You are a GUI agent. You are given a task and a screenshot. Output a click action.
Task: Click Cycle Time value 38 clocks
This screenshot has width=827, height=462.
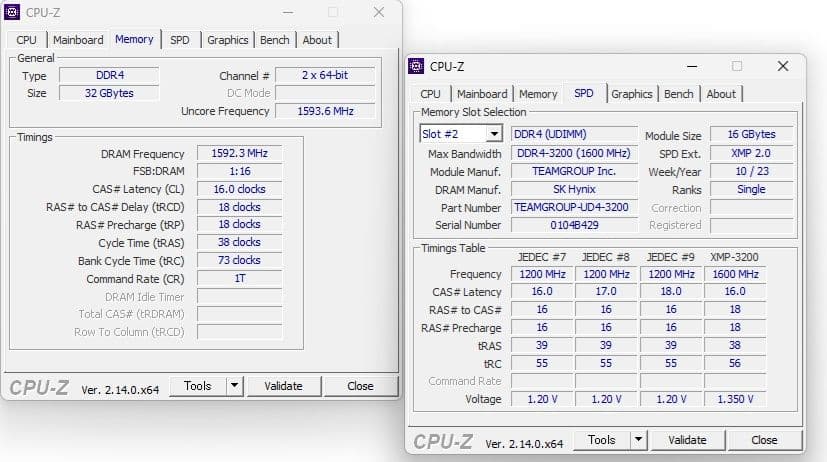(x=239, y=243)
